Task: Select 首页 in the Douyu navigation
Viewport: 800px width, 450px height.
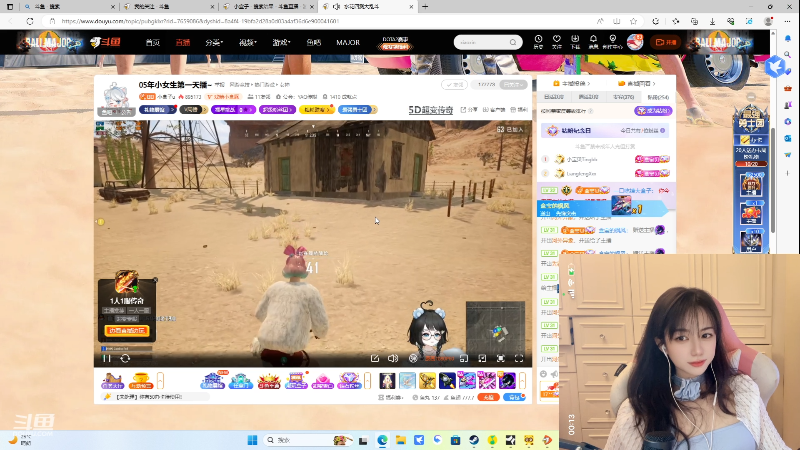Action: [x=153, y=42]
